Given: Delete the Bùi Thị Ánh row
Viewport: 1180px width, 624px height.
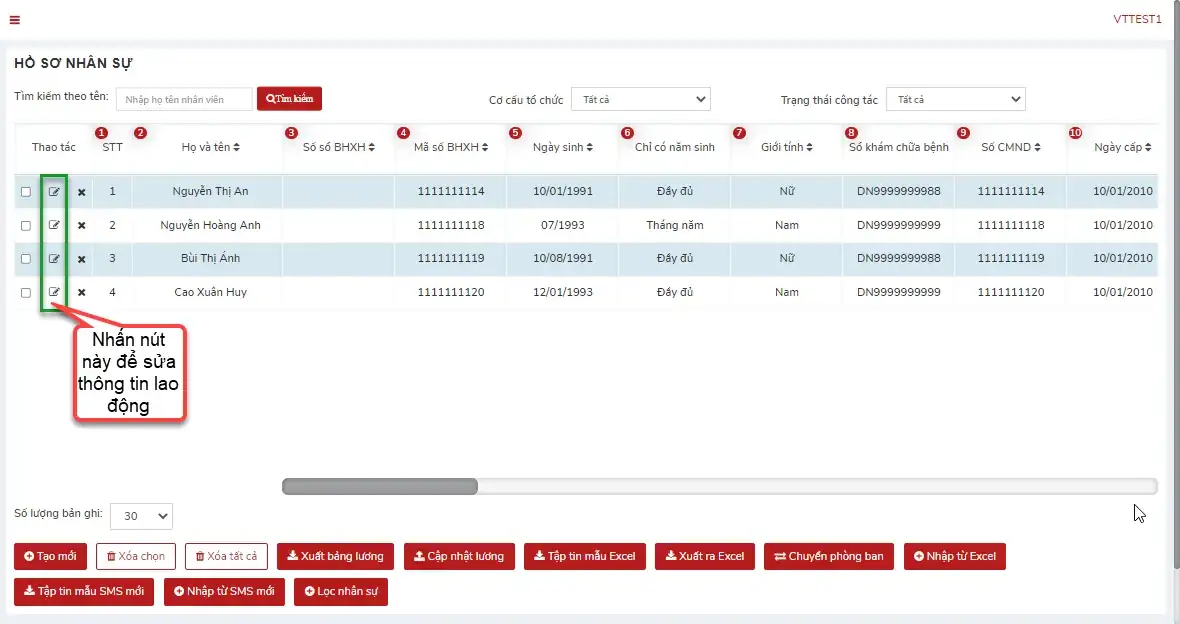Looking at the screenshot, I should point(81,259).
